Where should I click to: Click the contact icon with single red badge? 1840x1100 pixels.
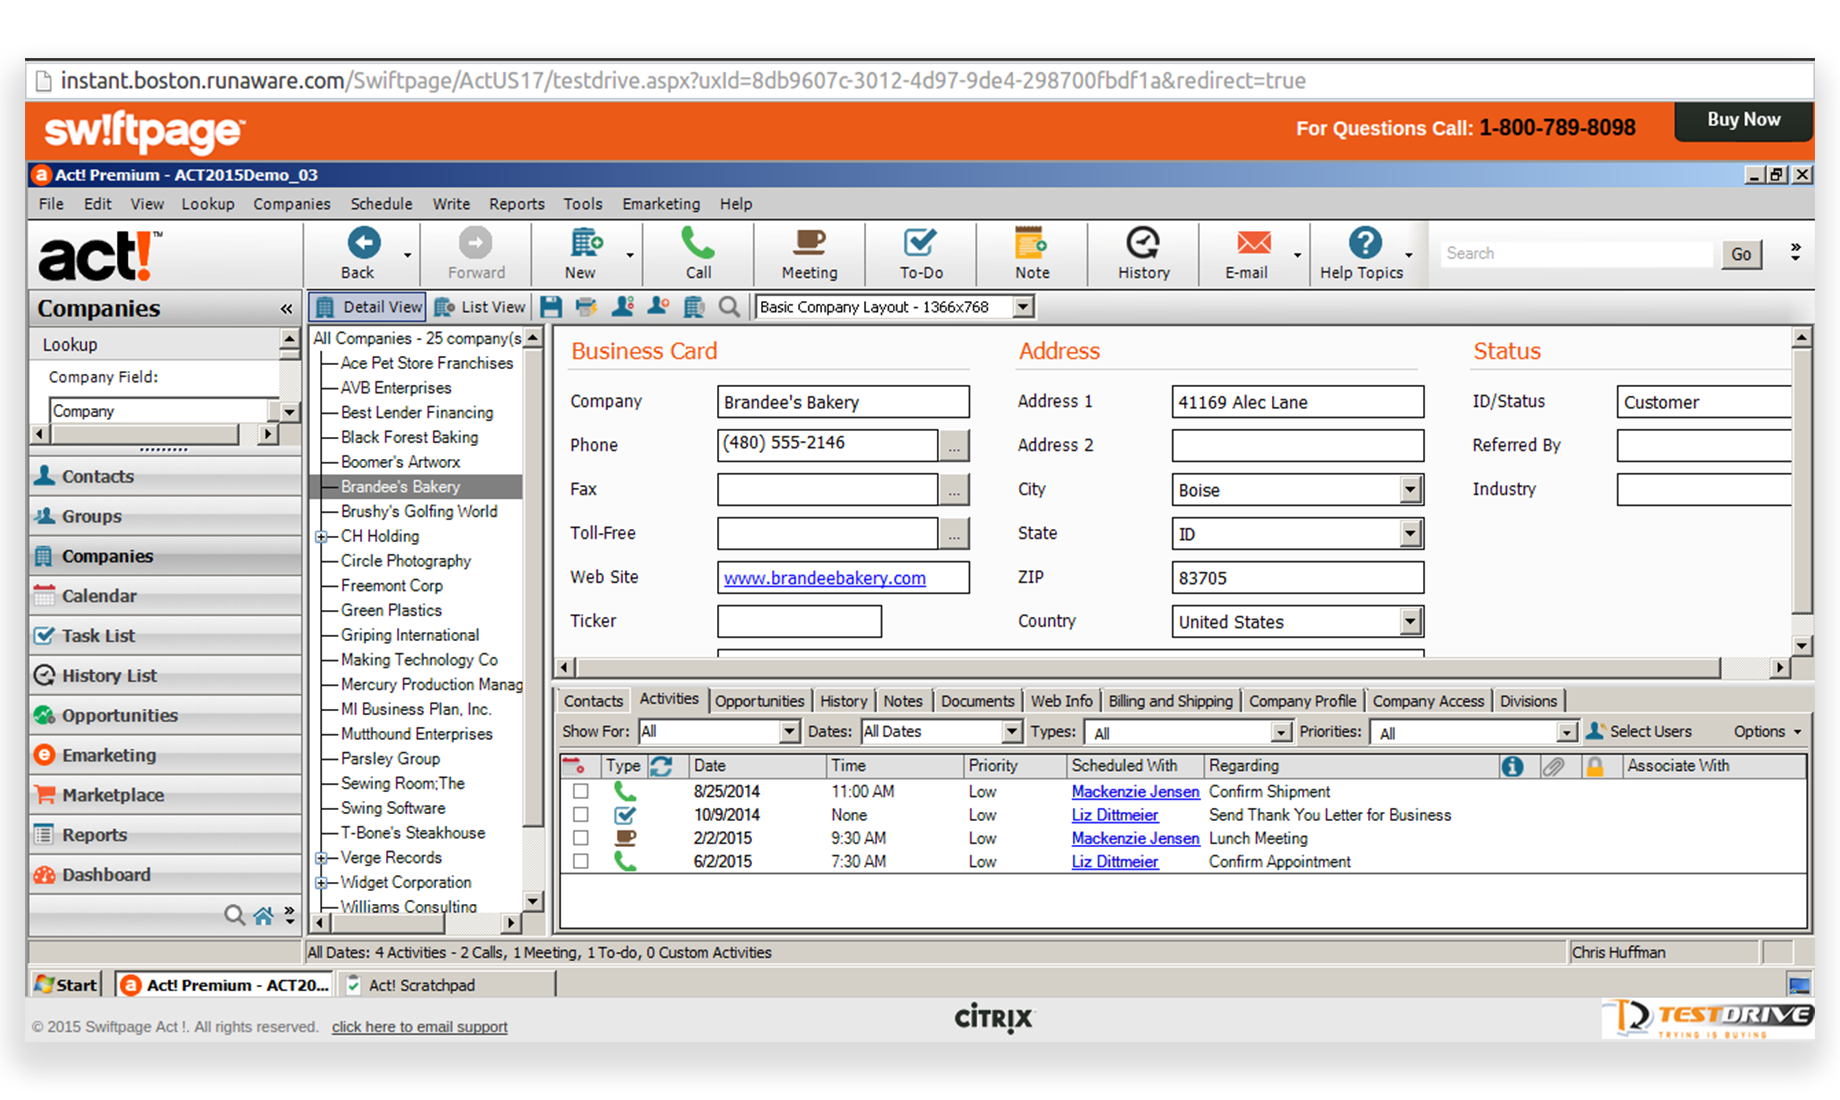(x=658, y=307)
